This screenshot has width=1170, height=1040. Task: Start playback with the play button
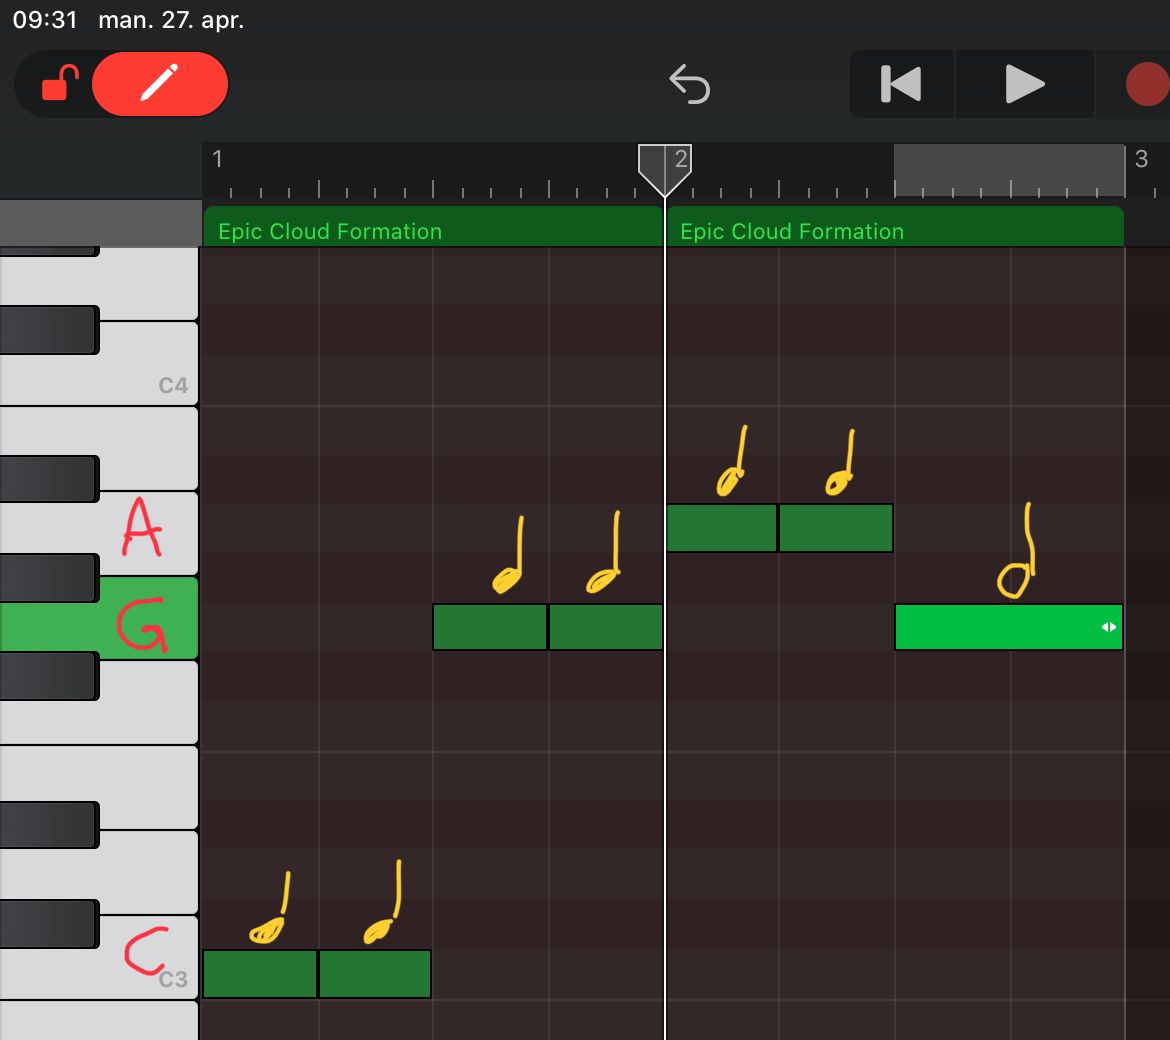click(1024, 84)
